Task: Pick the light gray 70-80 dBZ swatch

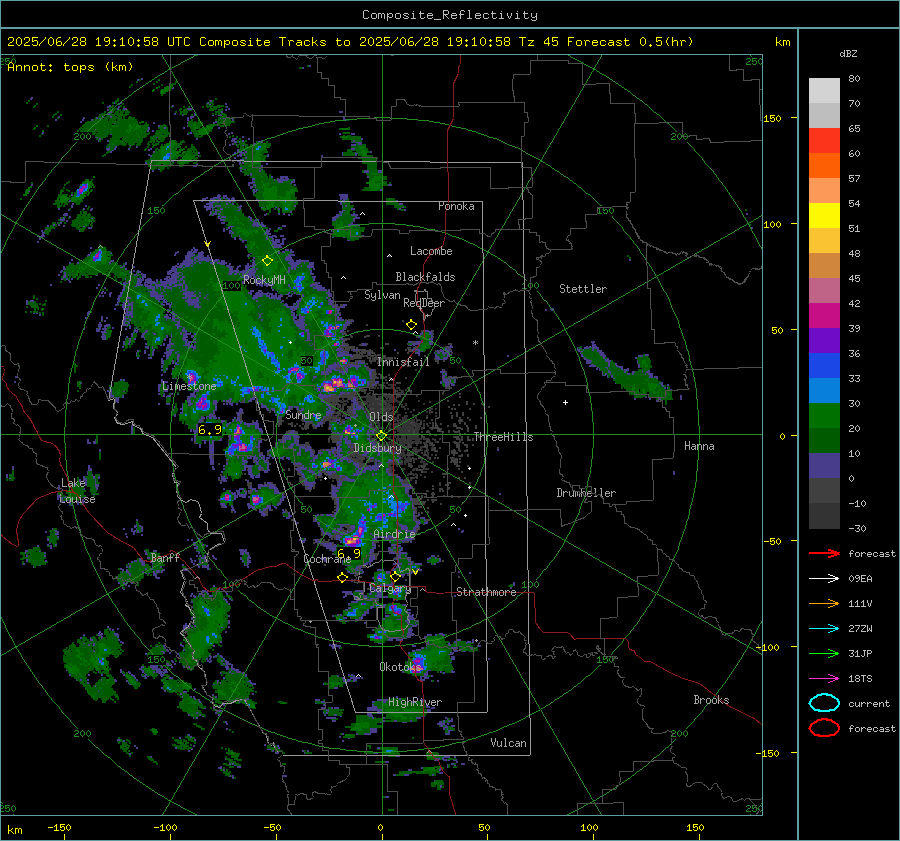Action: tap(824, 91)
